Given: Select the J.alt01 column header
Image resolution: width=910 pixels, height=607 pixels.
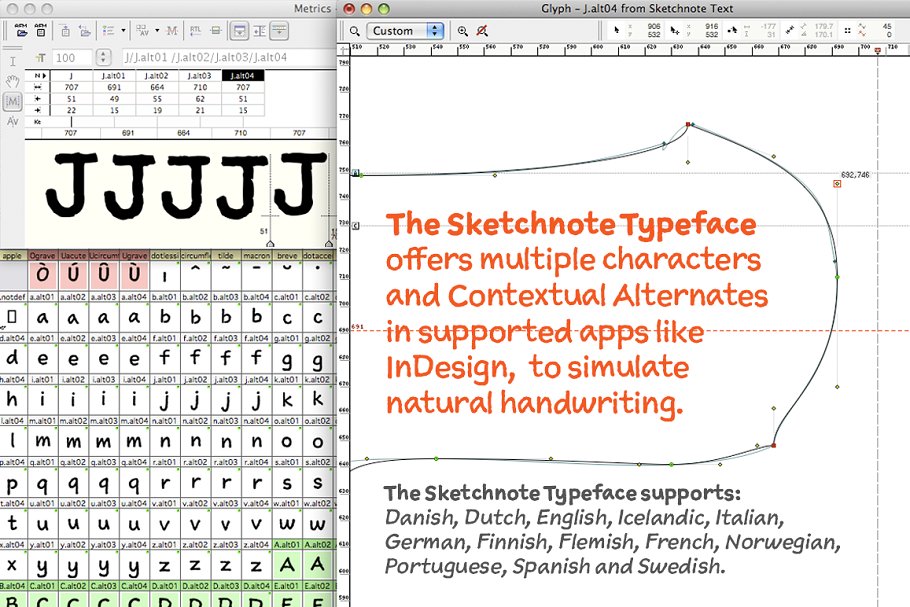Looking at the screenshot, I should coord(114,75).
